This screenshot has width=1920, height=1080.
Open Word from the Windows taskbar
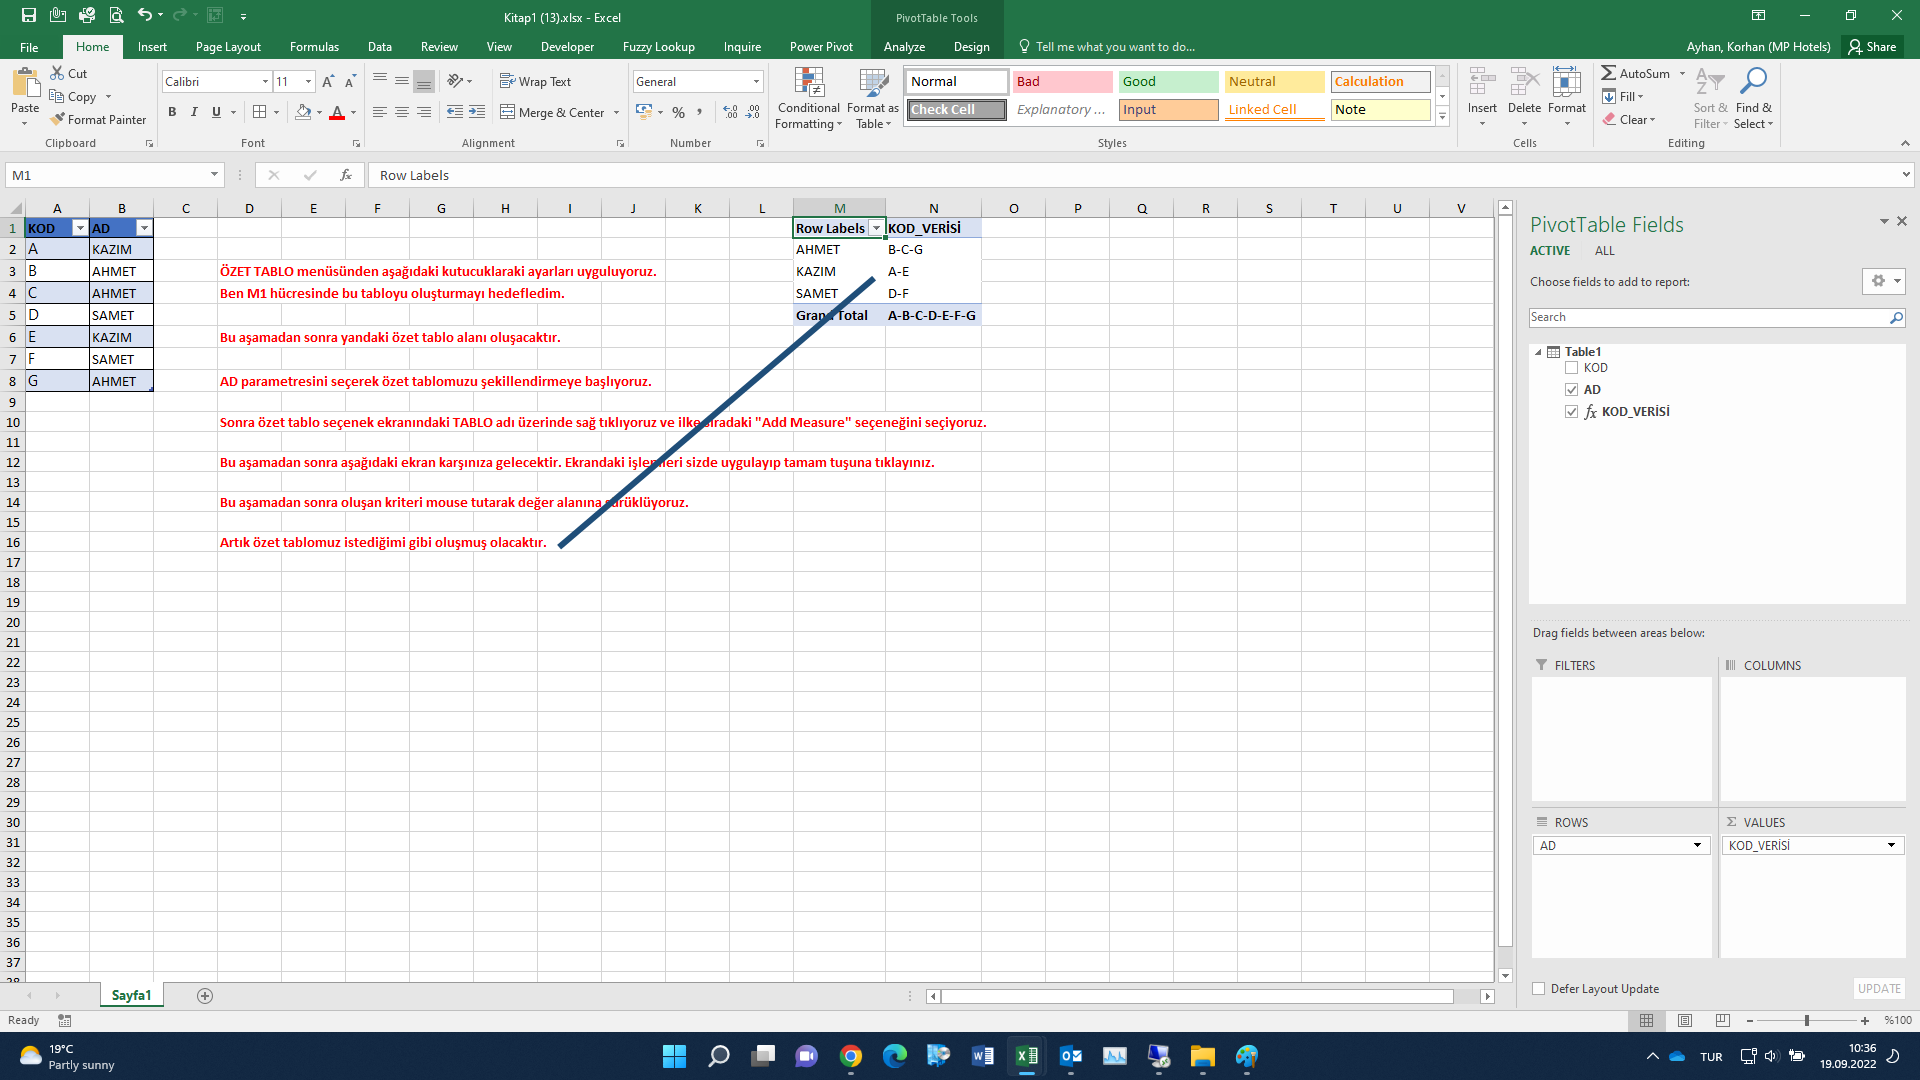(982, 1056)
